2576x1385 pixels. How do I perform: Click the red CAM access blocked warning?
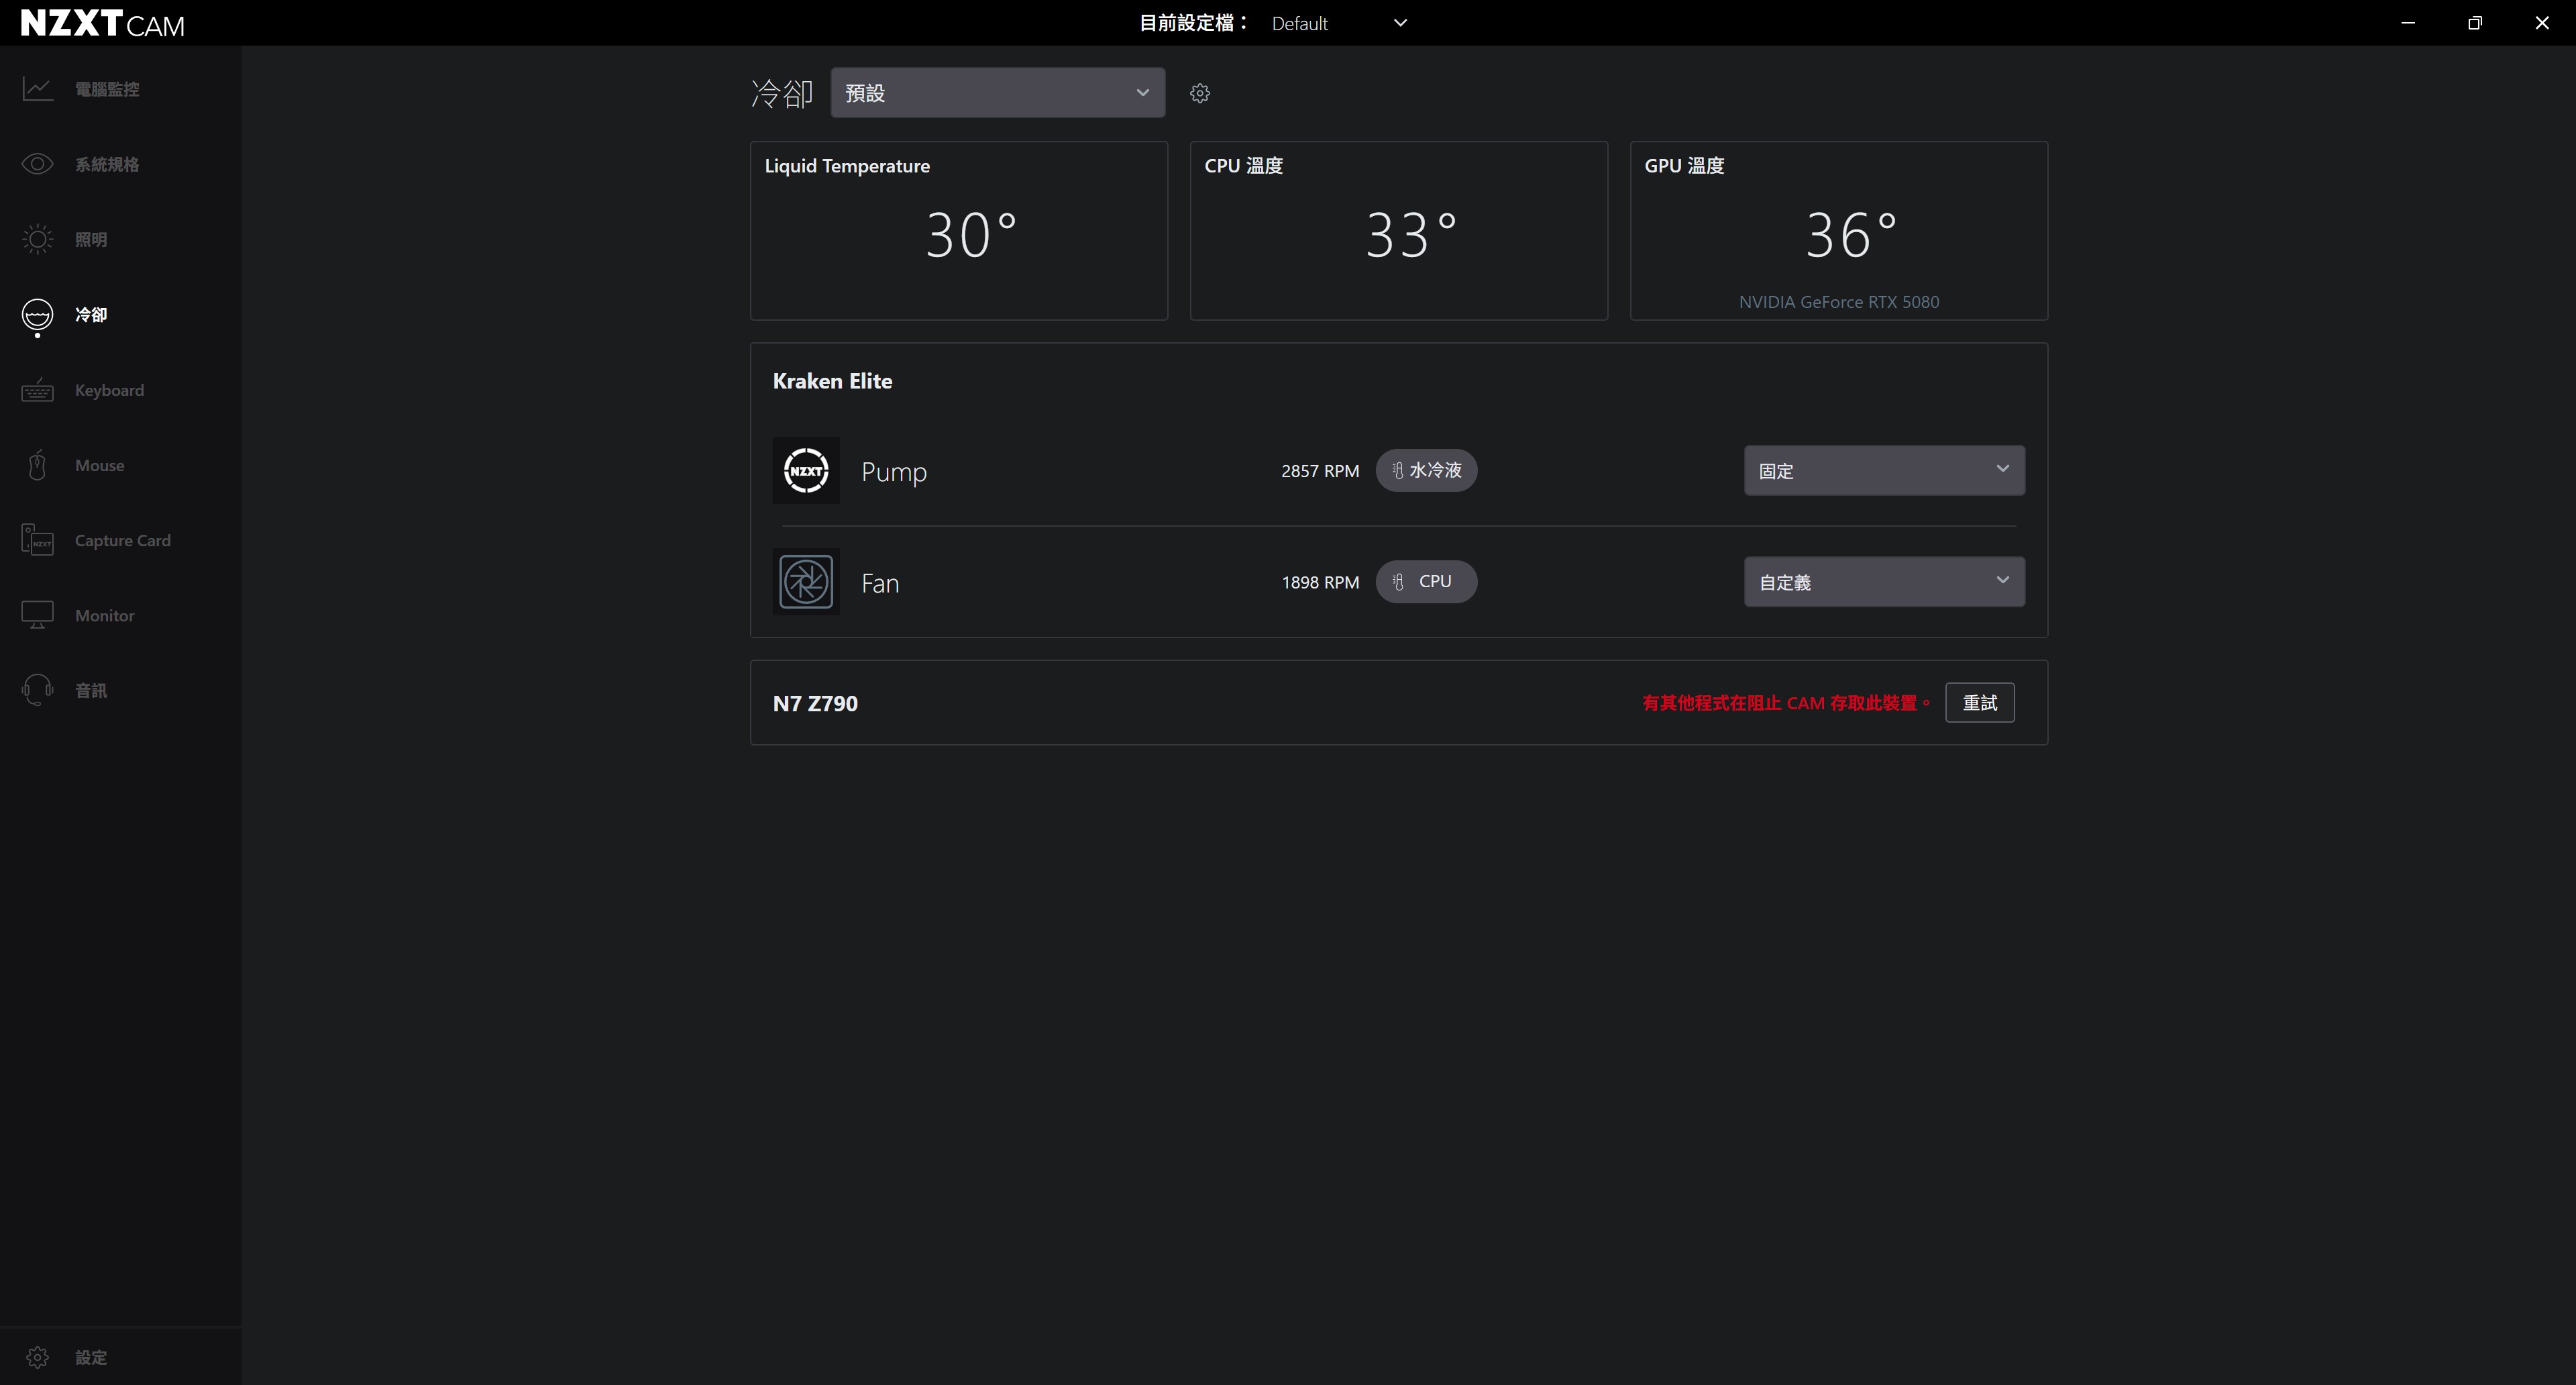pos(1786,703)
